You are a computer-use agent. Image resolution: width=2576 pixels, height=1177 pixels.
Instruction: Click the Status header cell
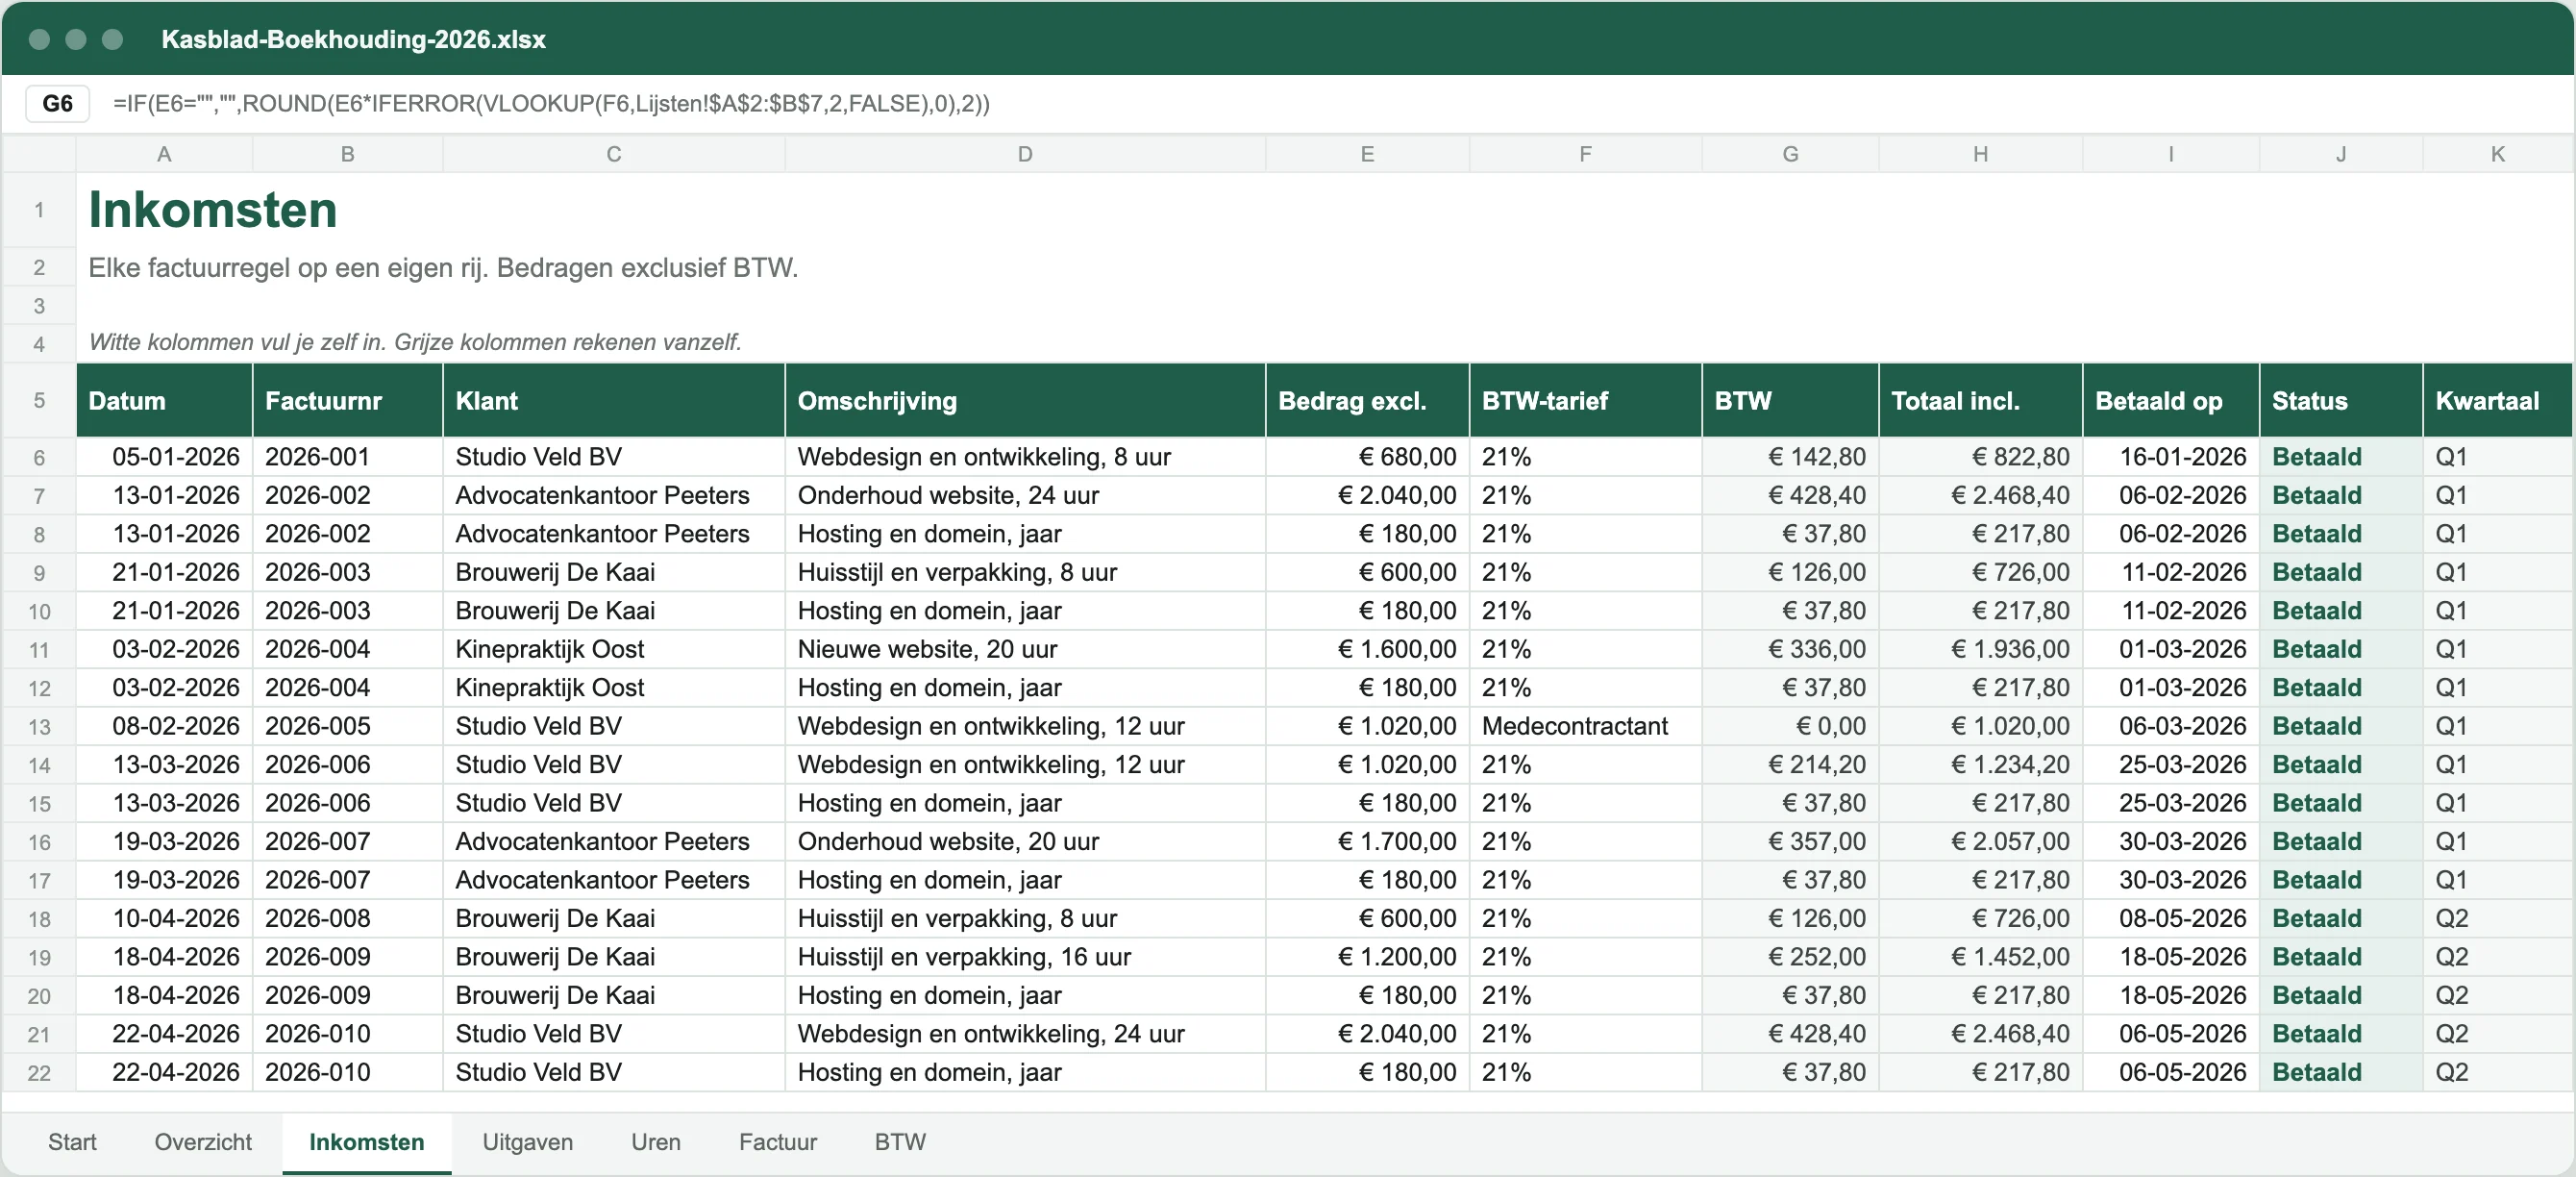click(x=2340, y=401)
